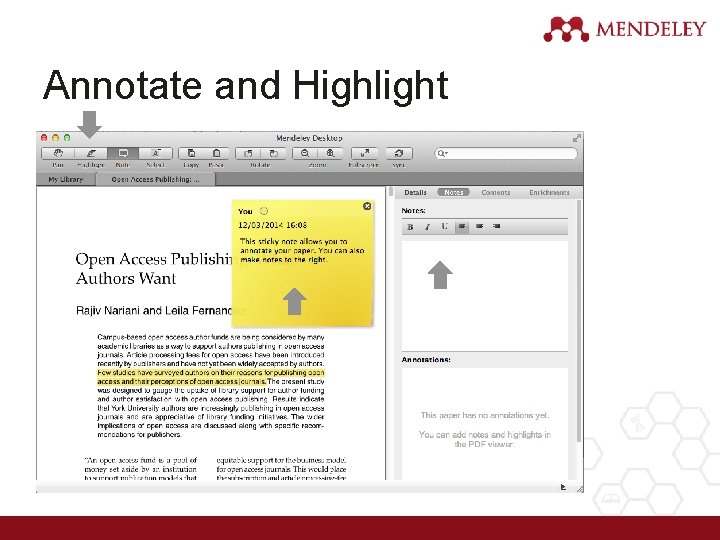Click the window fullscreen arrows icon
Viewport: 720px width, 540px height.
tap(577, 138)
